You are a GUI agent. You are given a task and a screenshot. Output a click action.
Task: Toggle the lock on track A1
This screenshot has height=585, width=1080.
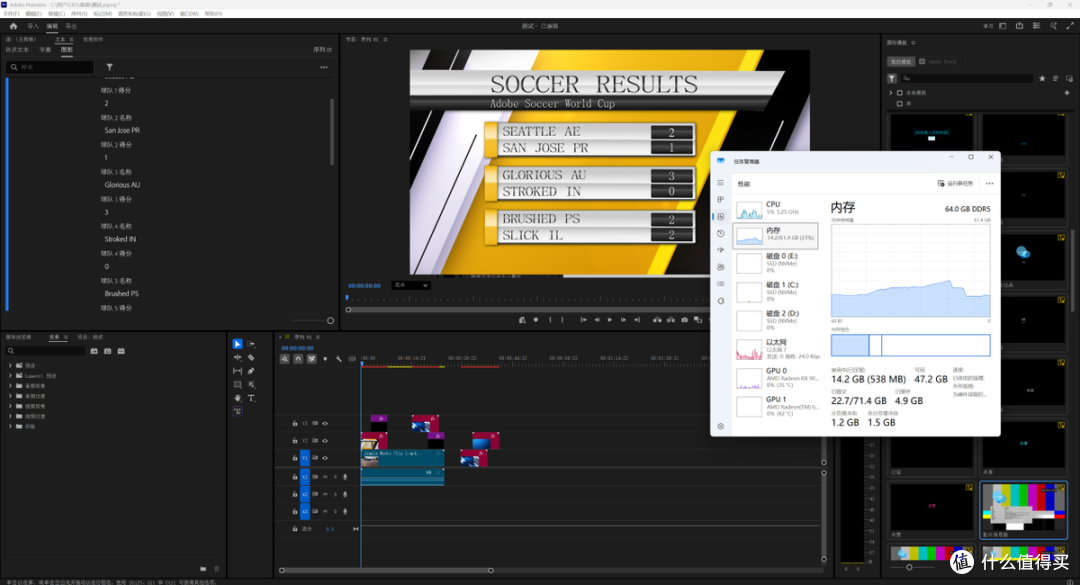coord(295,477)
